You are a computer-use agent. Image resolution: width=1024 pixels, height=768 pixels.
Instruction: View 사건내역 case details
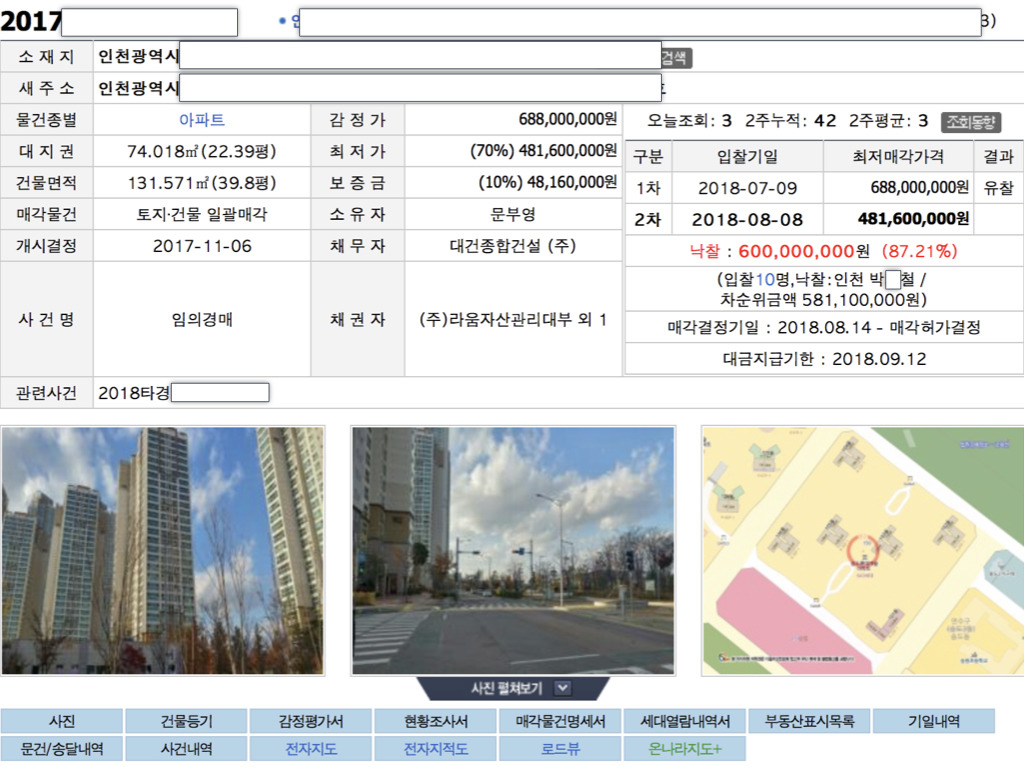187,748
